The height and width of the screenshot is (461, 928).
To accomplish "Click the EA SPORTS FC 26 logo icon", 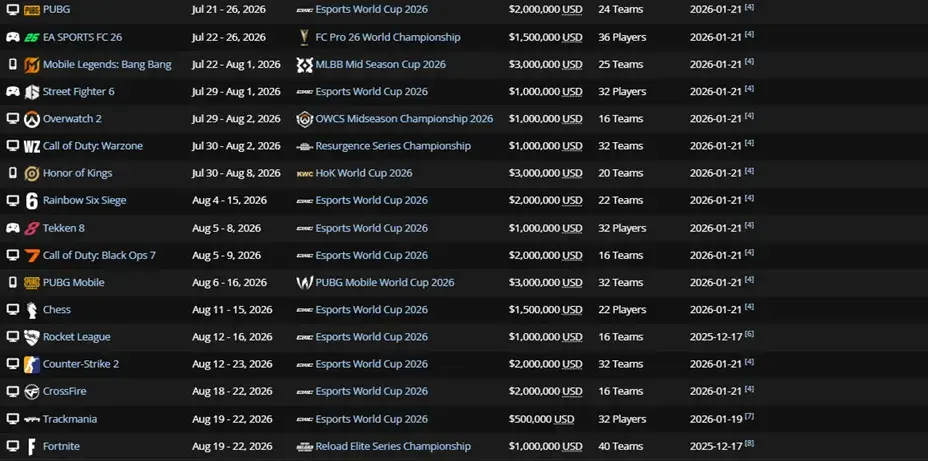I will (x=32, y=37).
